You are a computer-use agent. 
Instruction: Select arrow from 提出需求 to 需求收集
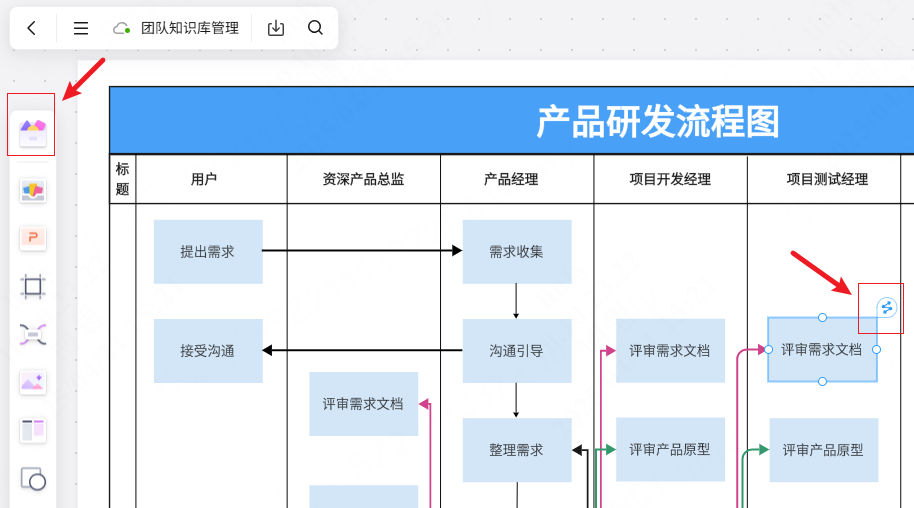362,251
